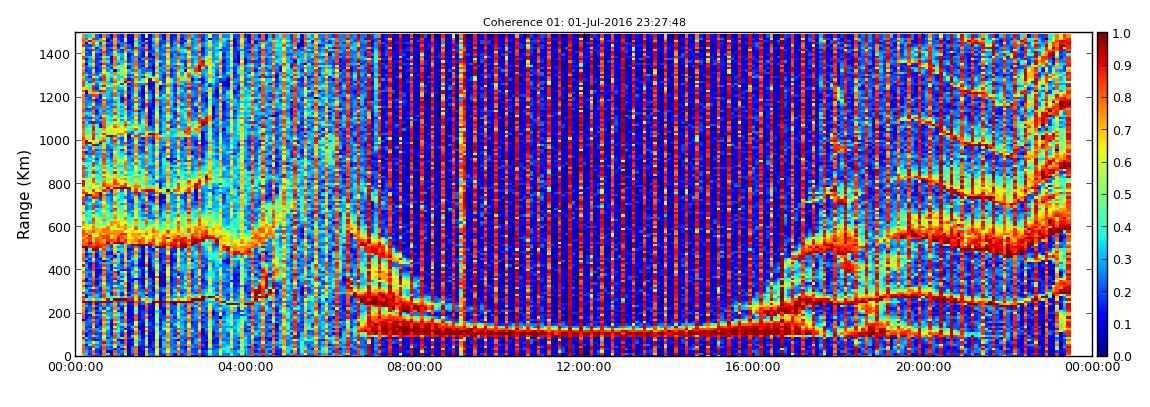1150x407 pixels.
Task: Click the 20:00:00 time axis label
Action: tap(921, 367)
